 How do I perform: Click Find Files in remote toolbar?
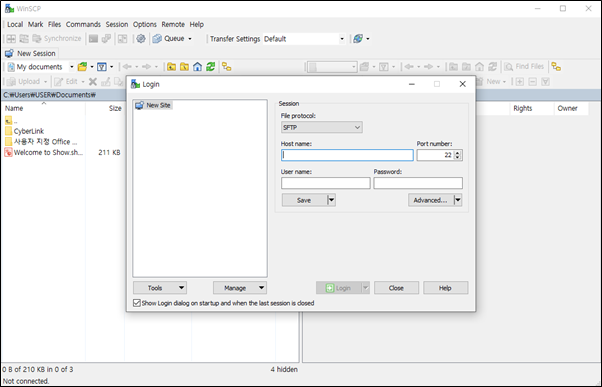[x=524, y=66]
